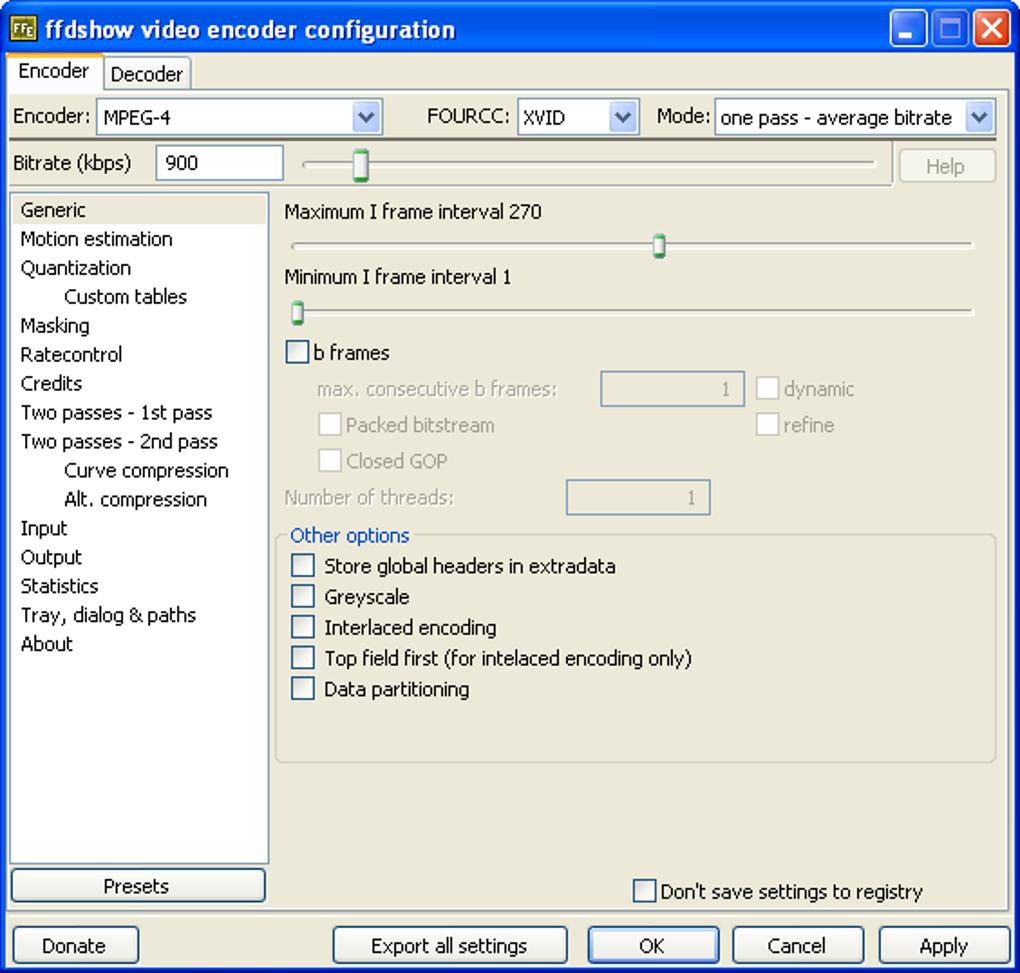Image resolution: width=1020 pixels, height=973 pixels.
Task: Enable Store global headers in extradata
Action: click(x=302, y=565)
